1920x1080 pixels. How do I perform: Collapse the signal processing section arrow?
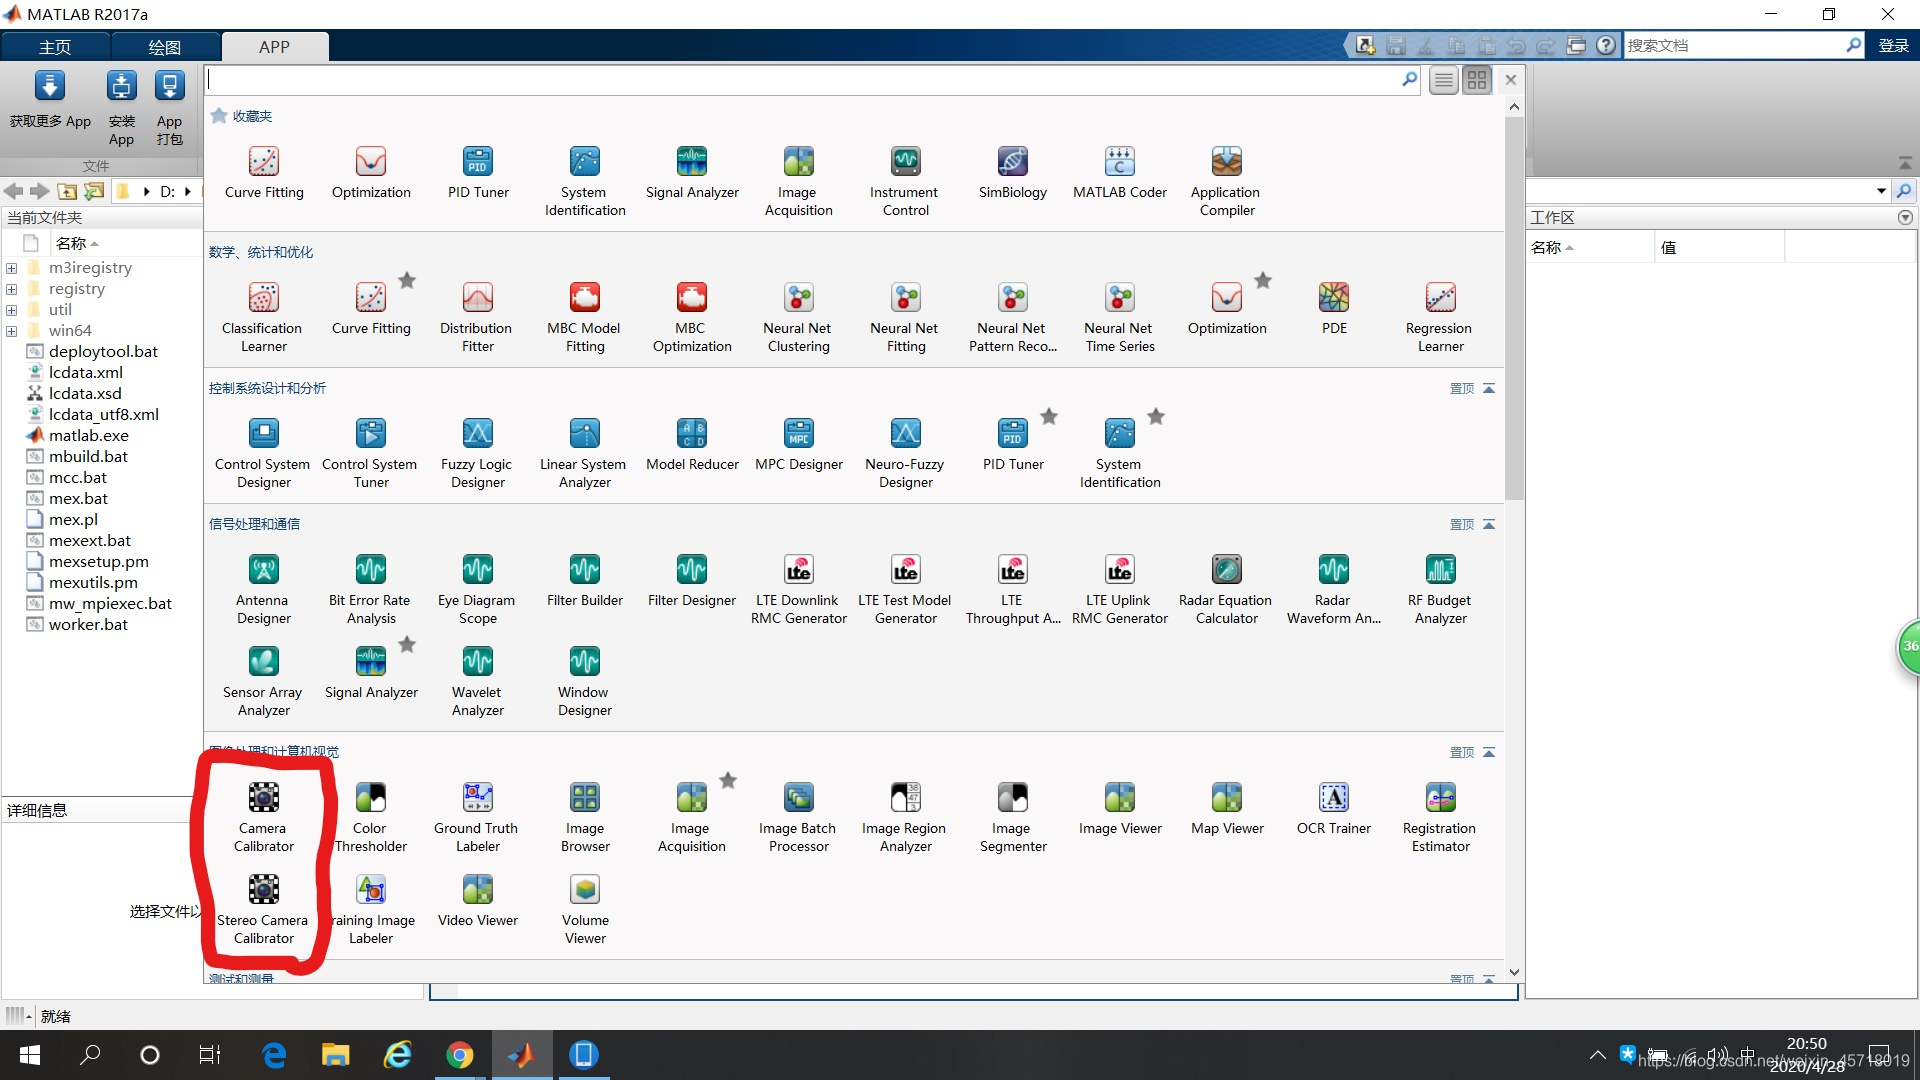pos(1489,524)
